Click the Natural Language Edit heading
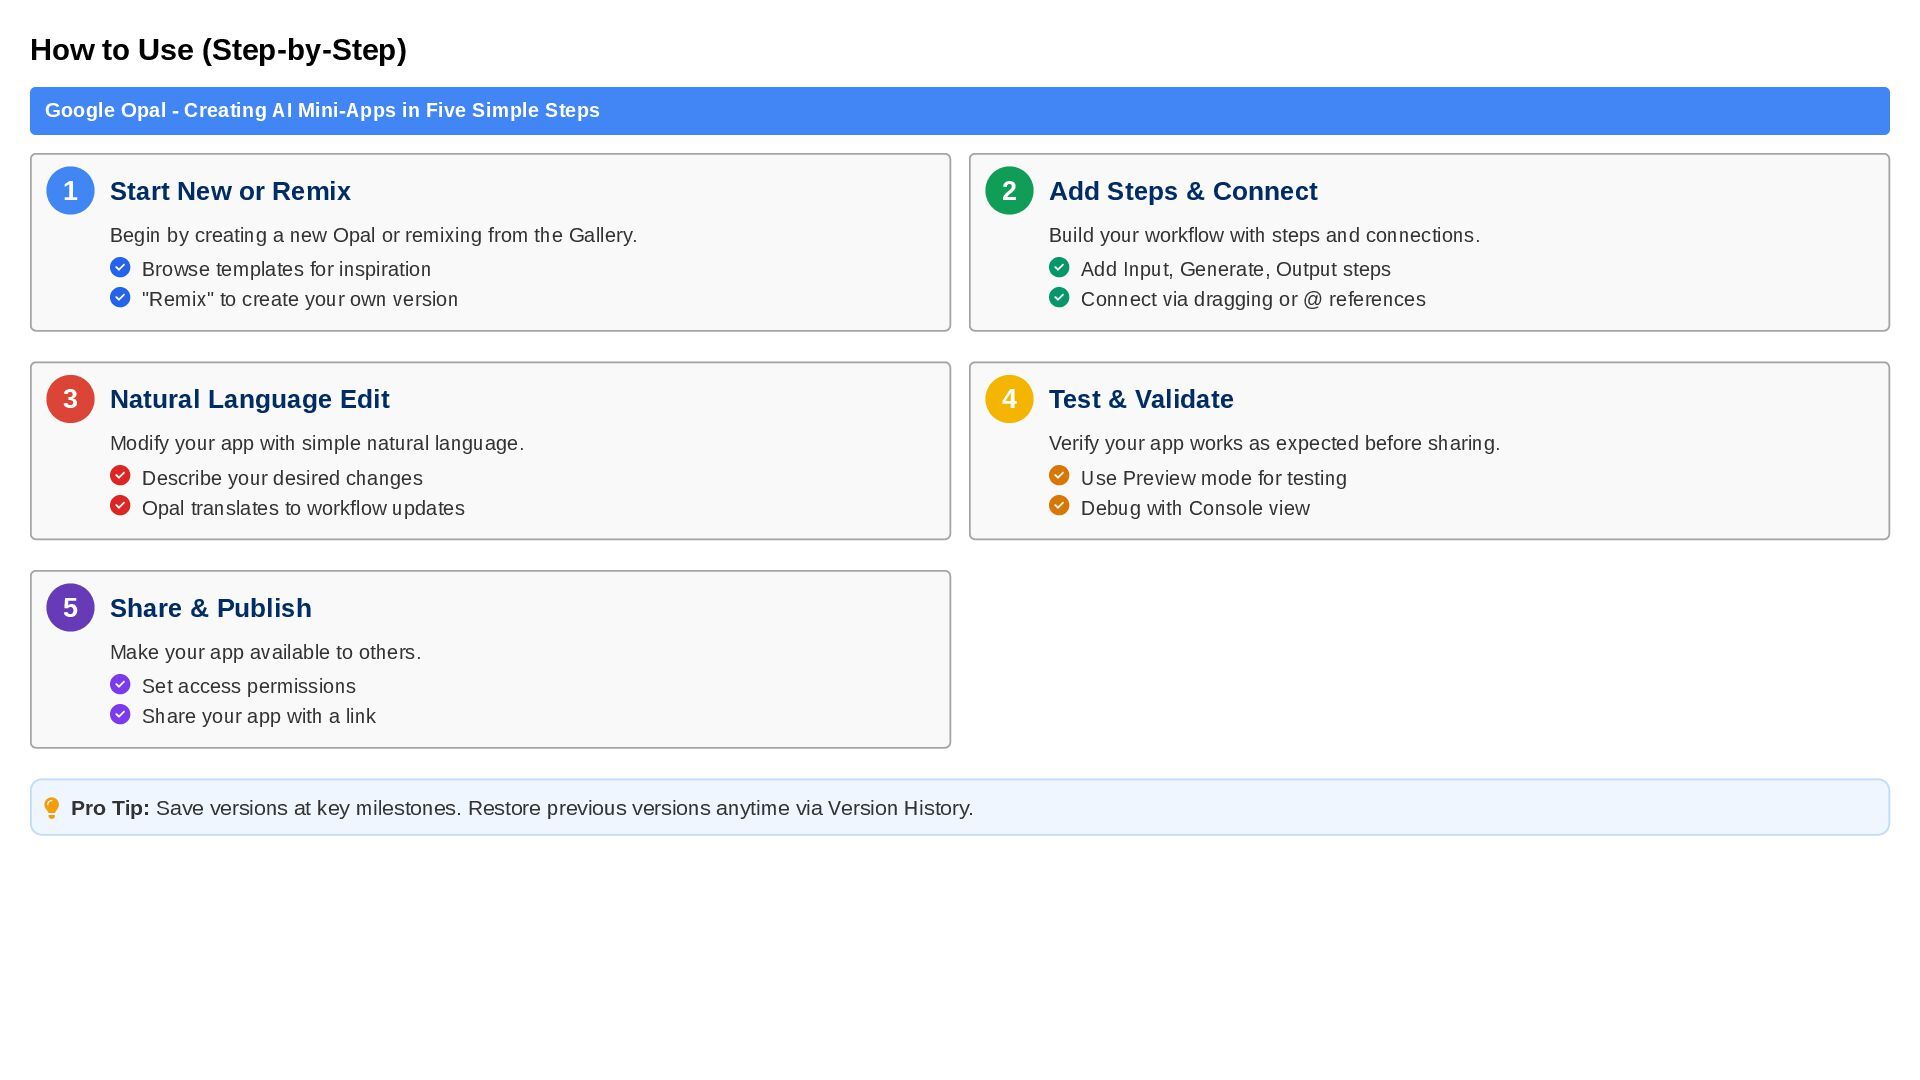The height and width of the screenshot is (1080, 1920). tap(249, 399)
